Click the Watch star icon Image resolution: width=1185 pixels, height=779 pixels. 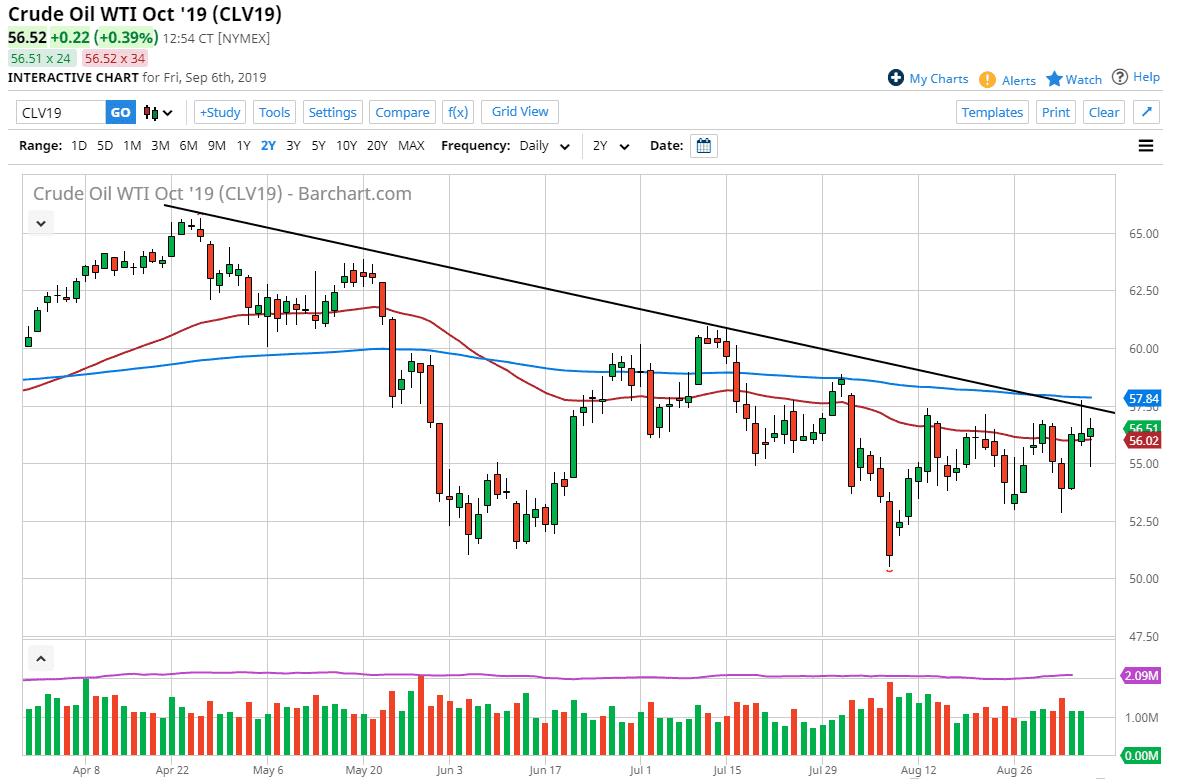coord(1054,78)
